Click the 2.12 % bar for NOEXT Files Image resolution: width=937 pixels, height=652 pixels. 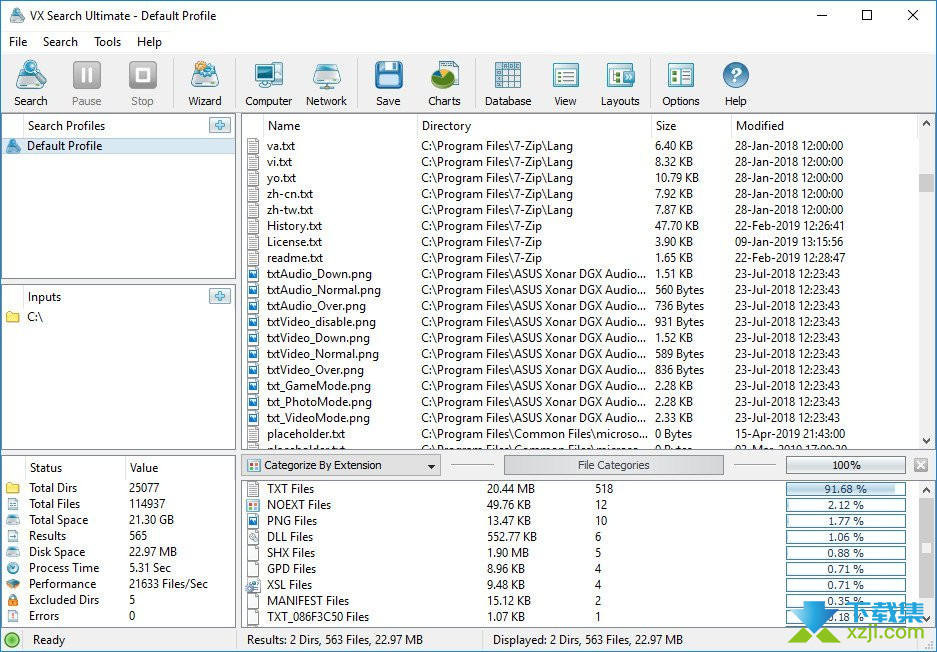tap(846, 505)
